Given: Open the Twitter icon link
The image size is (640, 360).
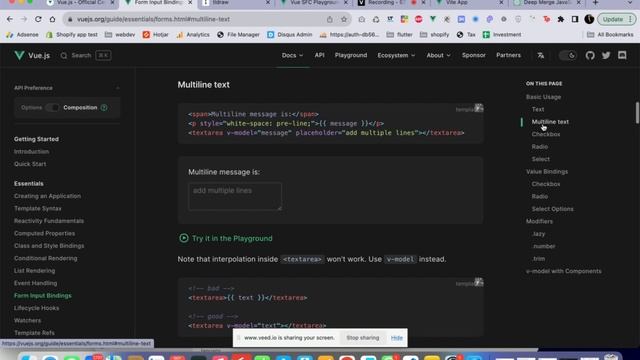Looking at the screenshot, I should click(606, 55).
